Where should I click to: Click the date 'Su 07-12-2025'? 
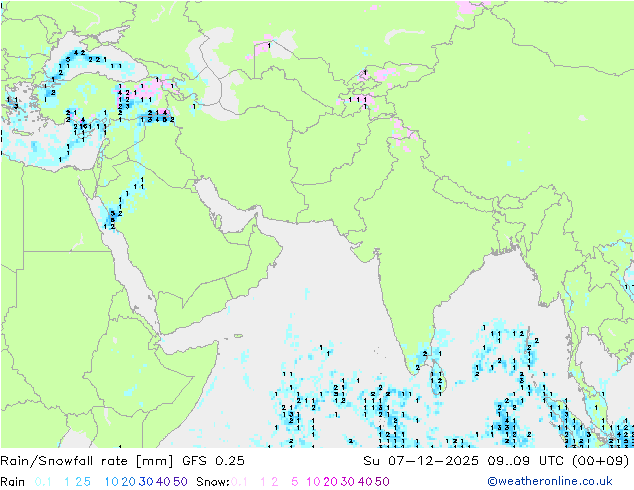[421, 461]
